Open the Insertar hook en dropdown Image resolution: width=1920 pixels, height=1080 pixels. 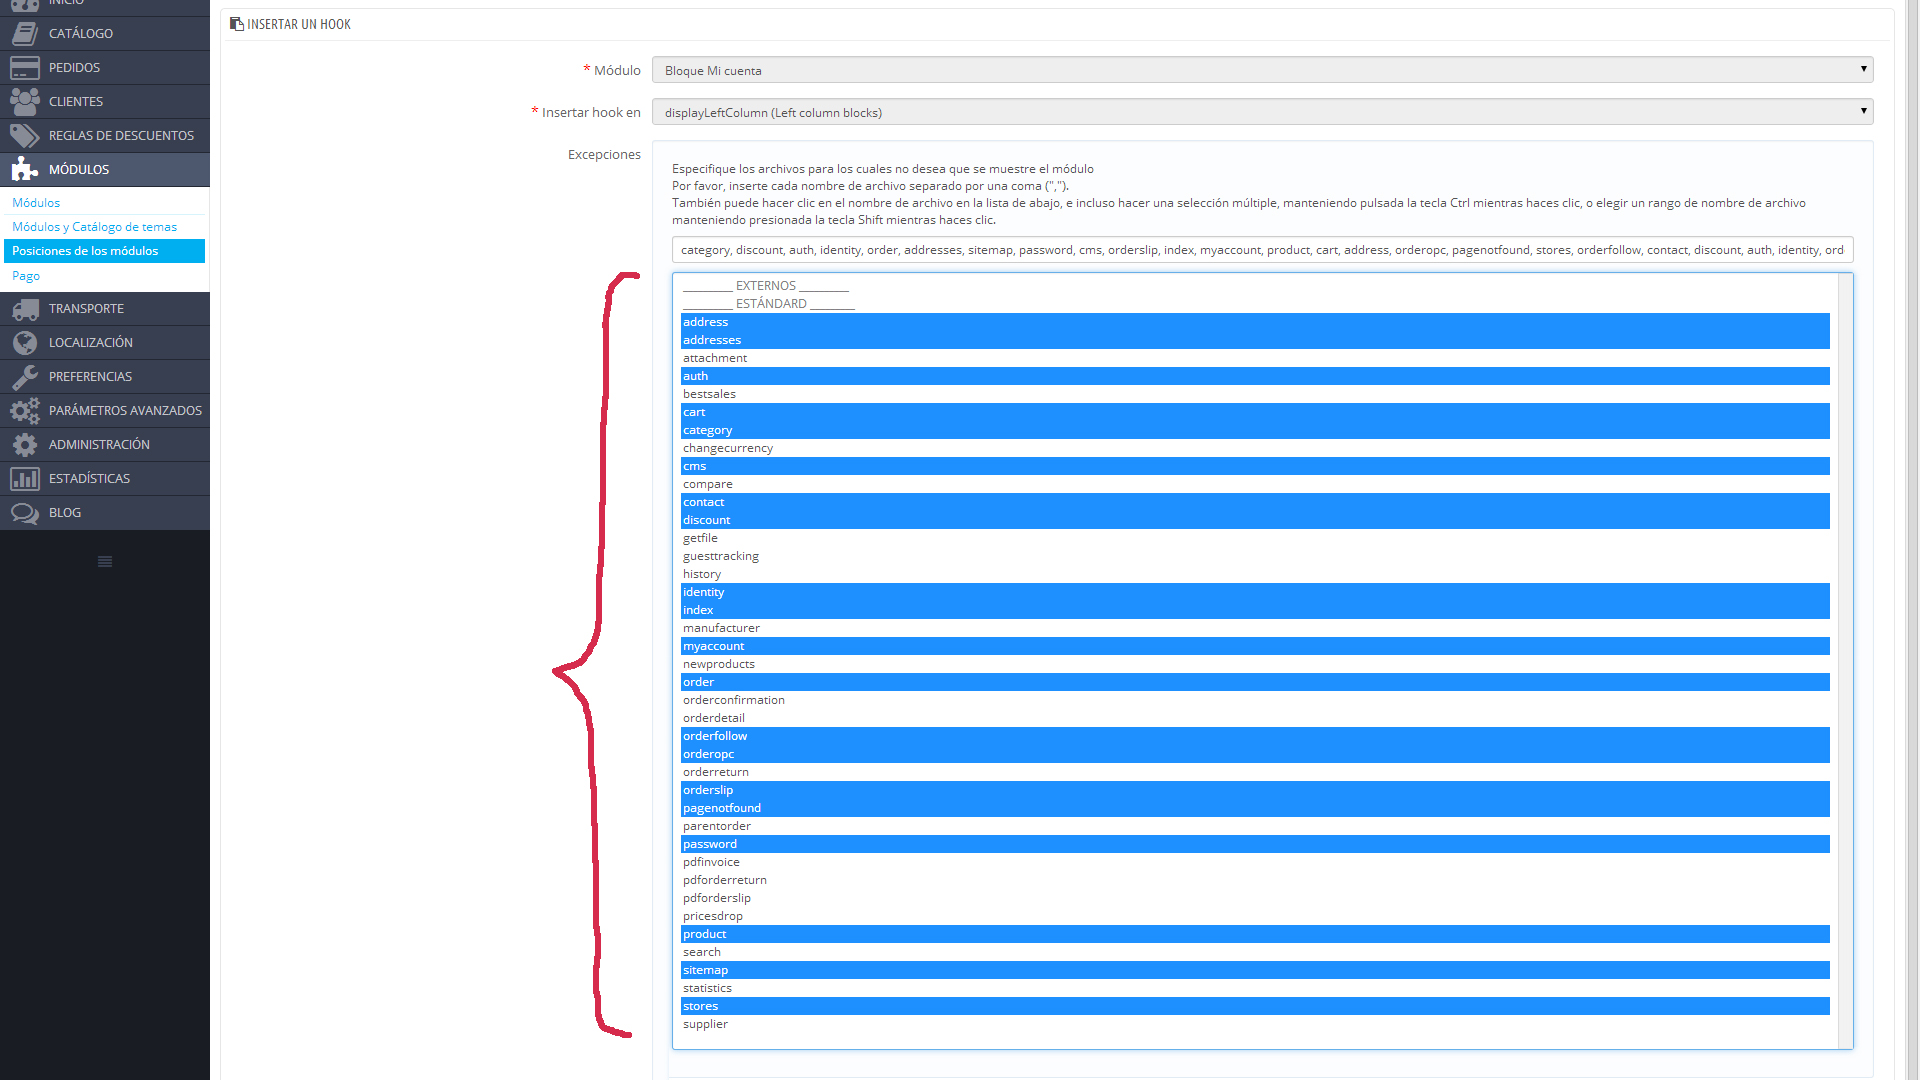(1262, 112)
